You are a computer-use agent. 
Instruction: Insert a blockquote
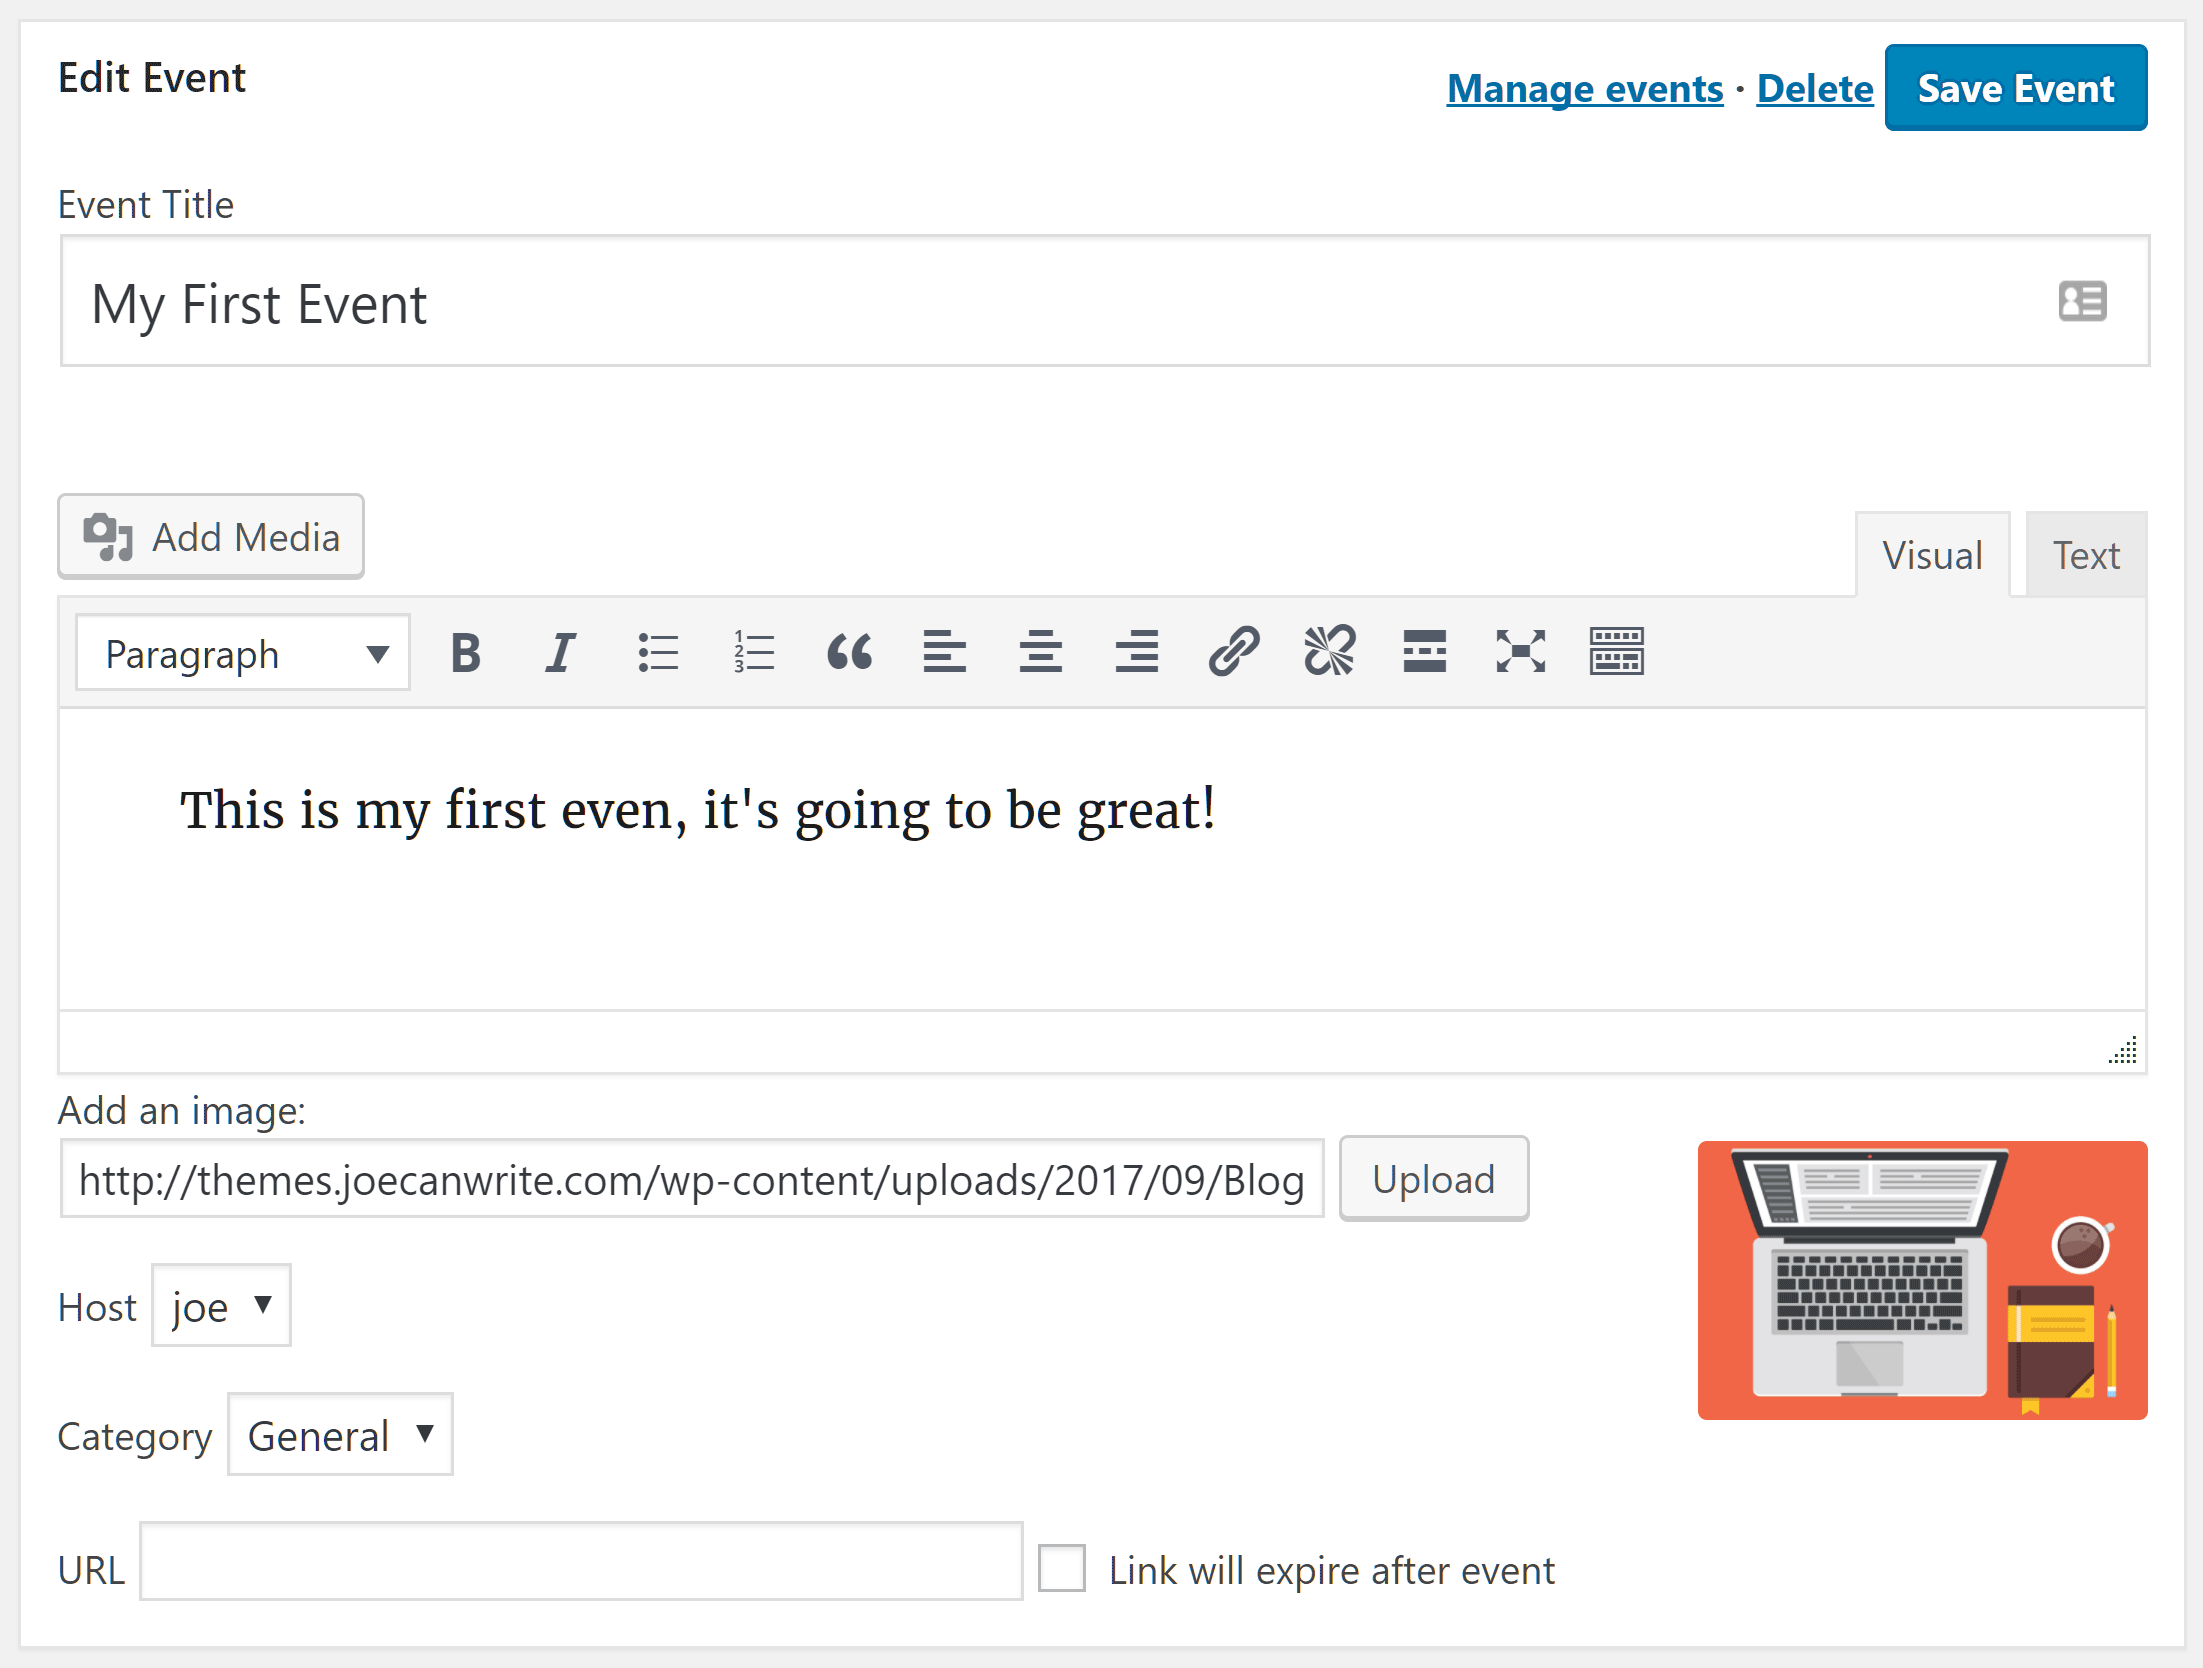(849, 652)
